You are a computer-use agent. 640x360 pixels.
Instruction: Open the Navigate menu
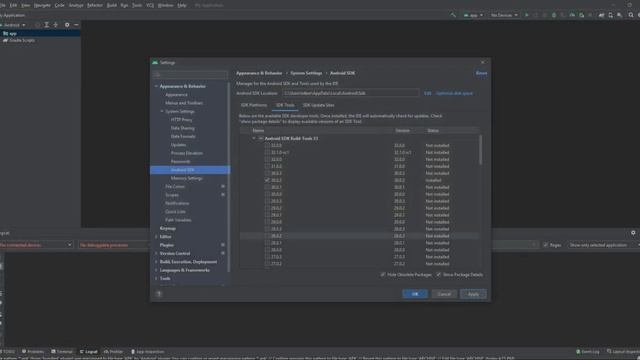pos(42,5)
